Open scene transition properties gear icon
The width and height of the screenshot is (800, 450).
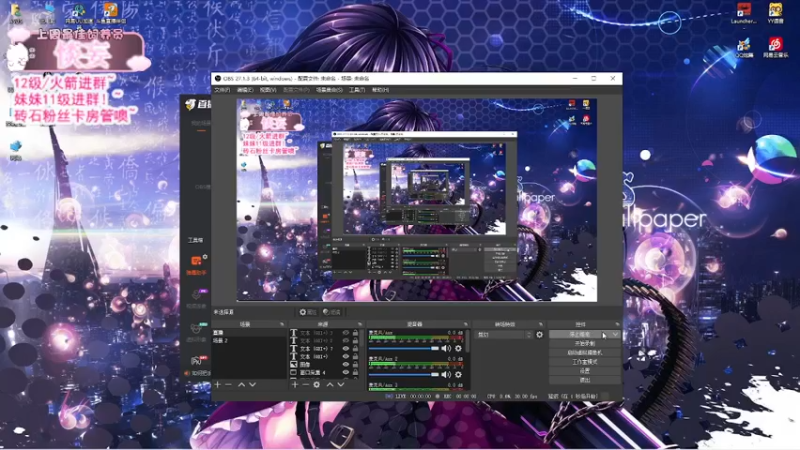click(x=539, y=335)
